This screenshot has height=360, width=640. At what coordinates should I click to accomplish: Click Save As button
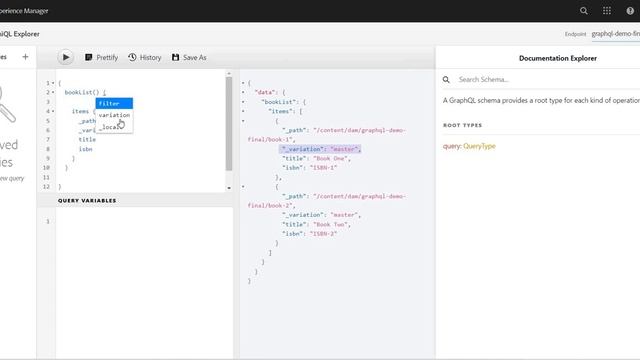[189, 58]
